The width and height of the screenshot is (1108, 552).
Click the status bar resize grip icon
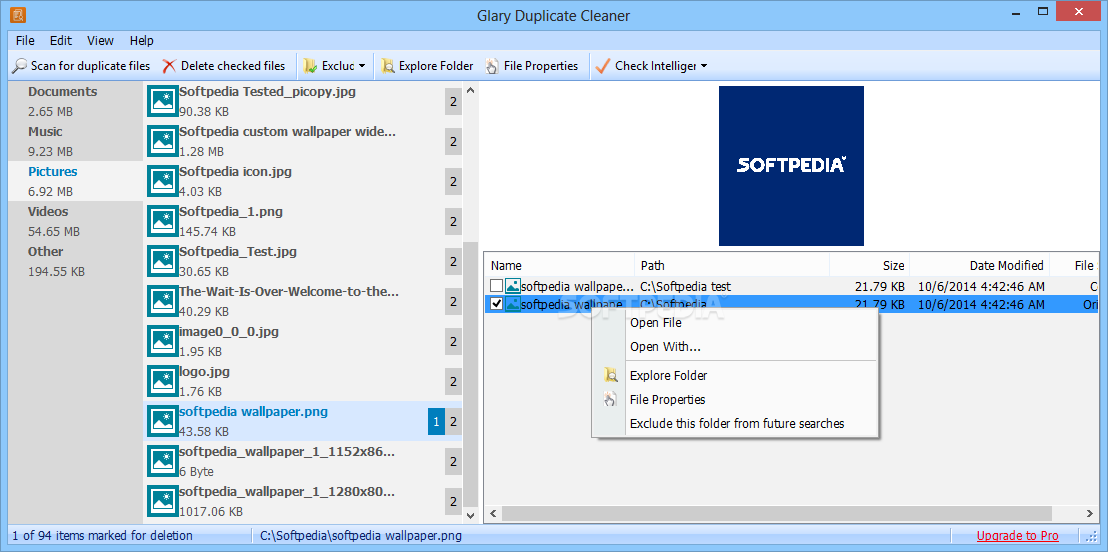tap(1092, 536)
